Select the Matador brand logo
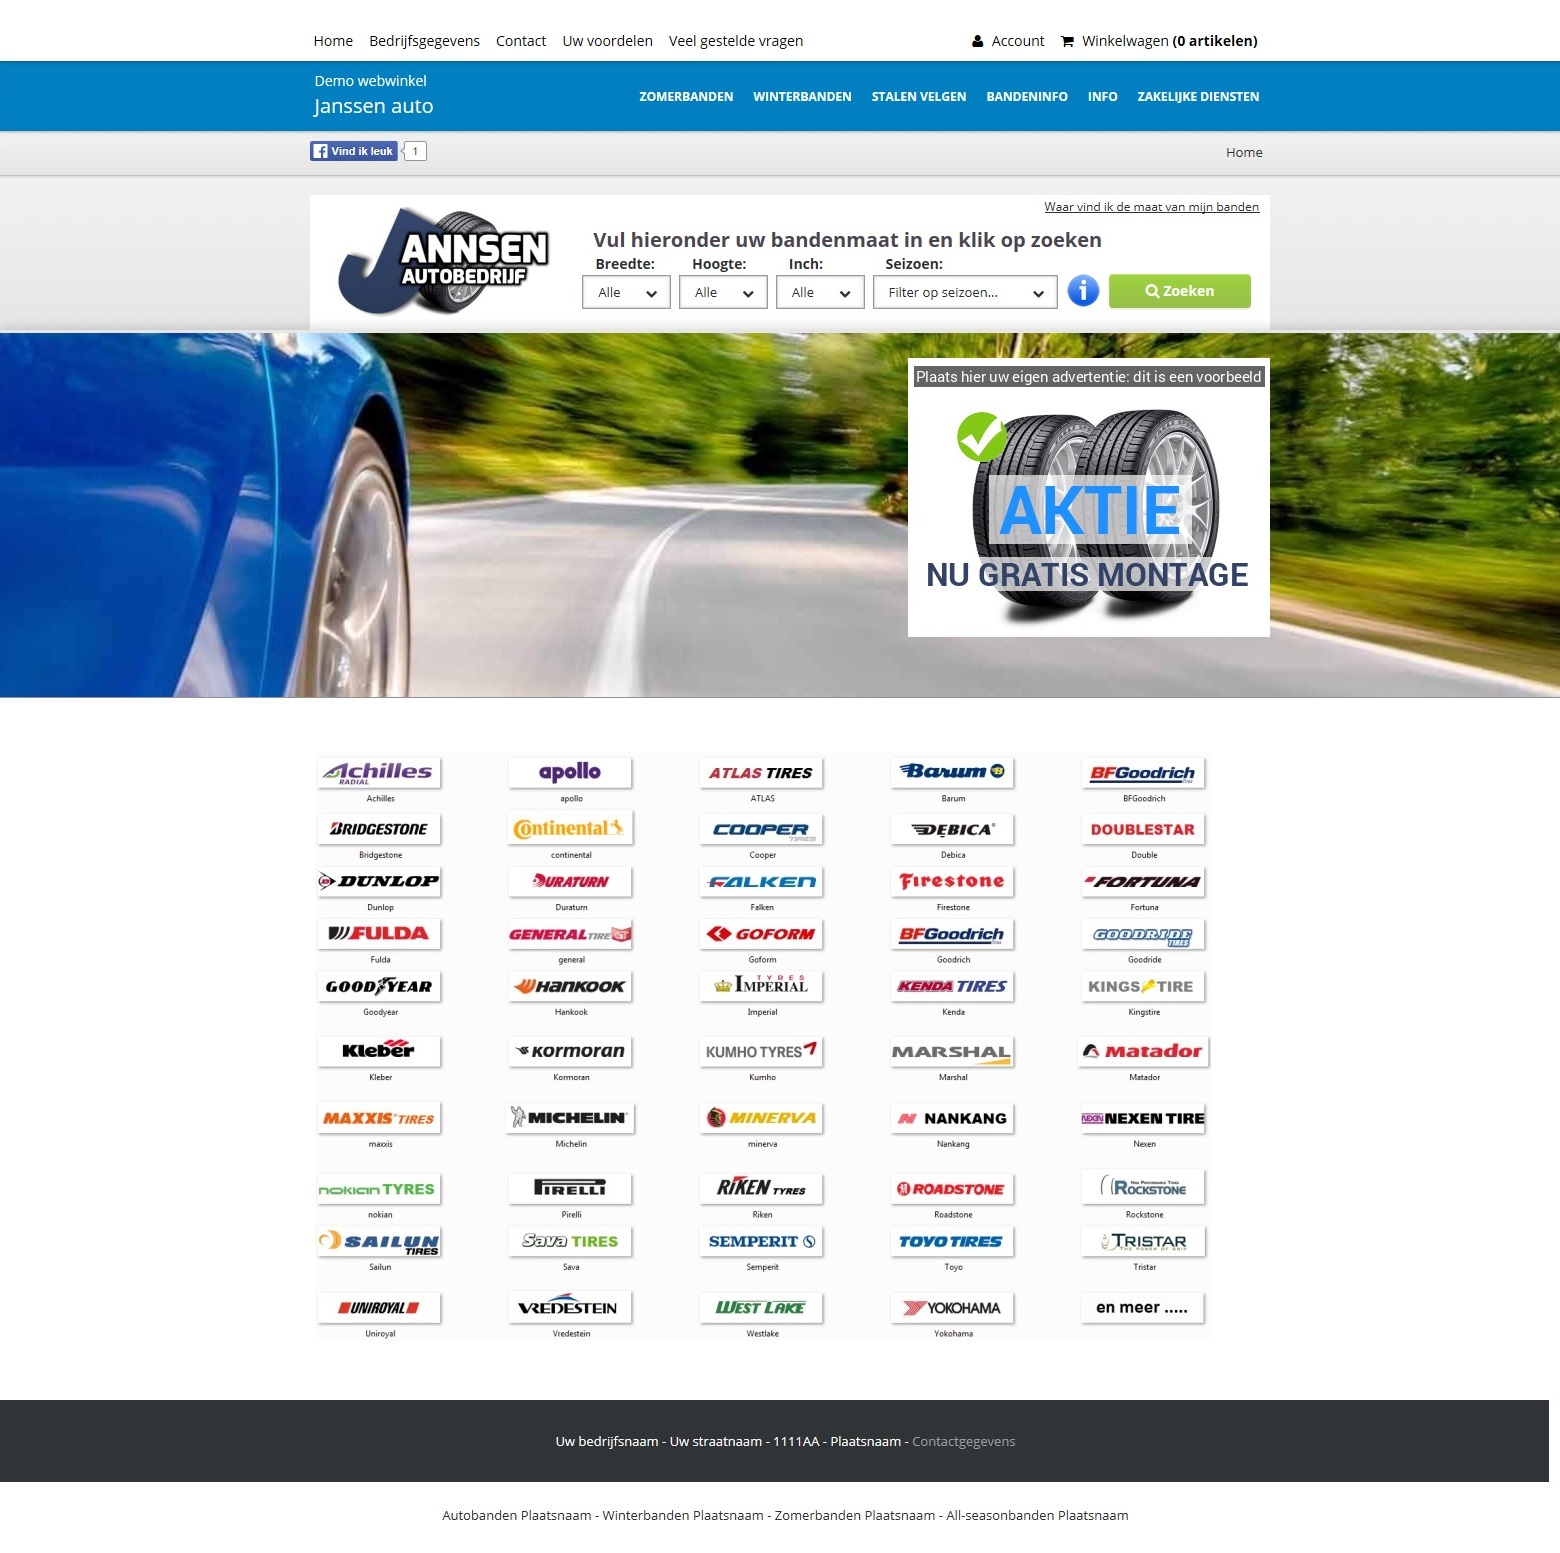This screenshot has height=1553, width=1560. point(1144,1051)
